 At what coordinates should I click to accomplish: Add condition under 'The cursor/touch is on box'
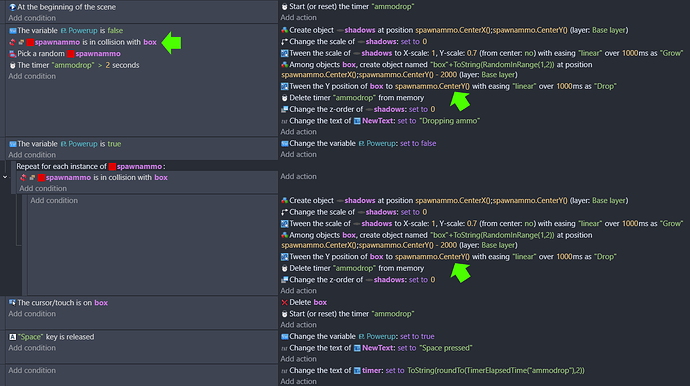point(32,314)
